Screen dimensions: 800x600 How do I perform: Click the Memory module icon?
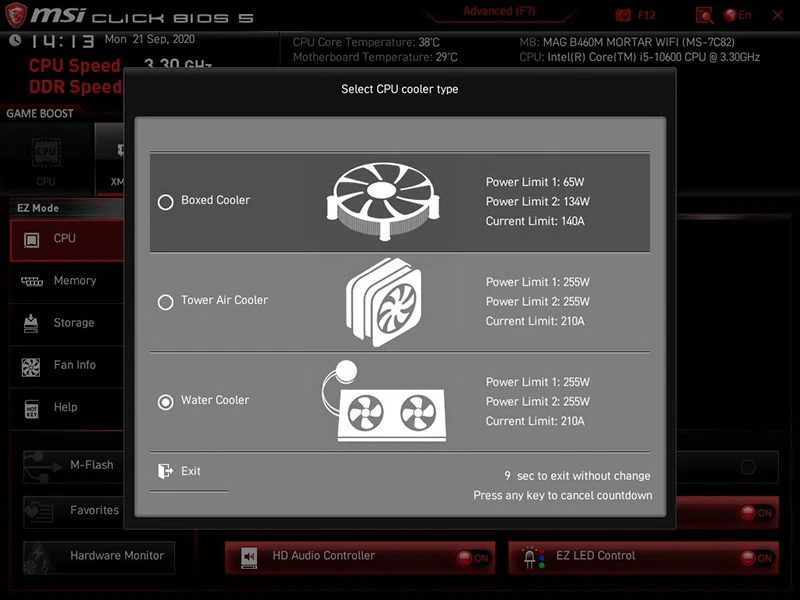(x=32, y=281)
